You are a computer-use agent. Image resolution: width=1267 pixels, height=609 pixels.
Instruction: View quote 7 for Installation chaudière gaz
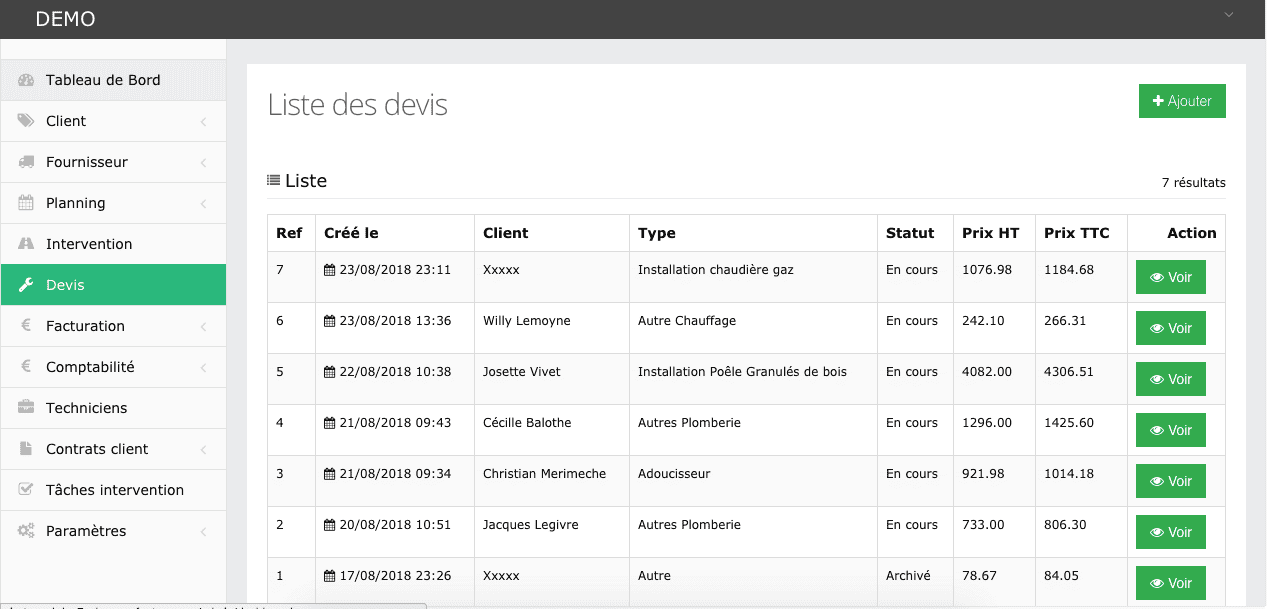pyautogui.click(x=1170, y=277)
